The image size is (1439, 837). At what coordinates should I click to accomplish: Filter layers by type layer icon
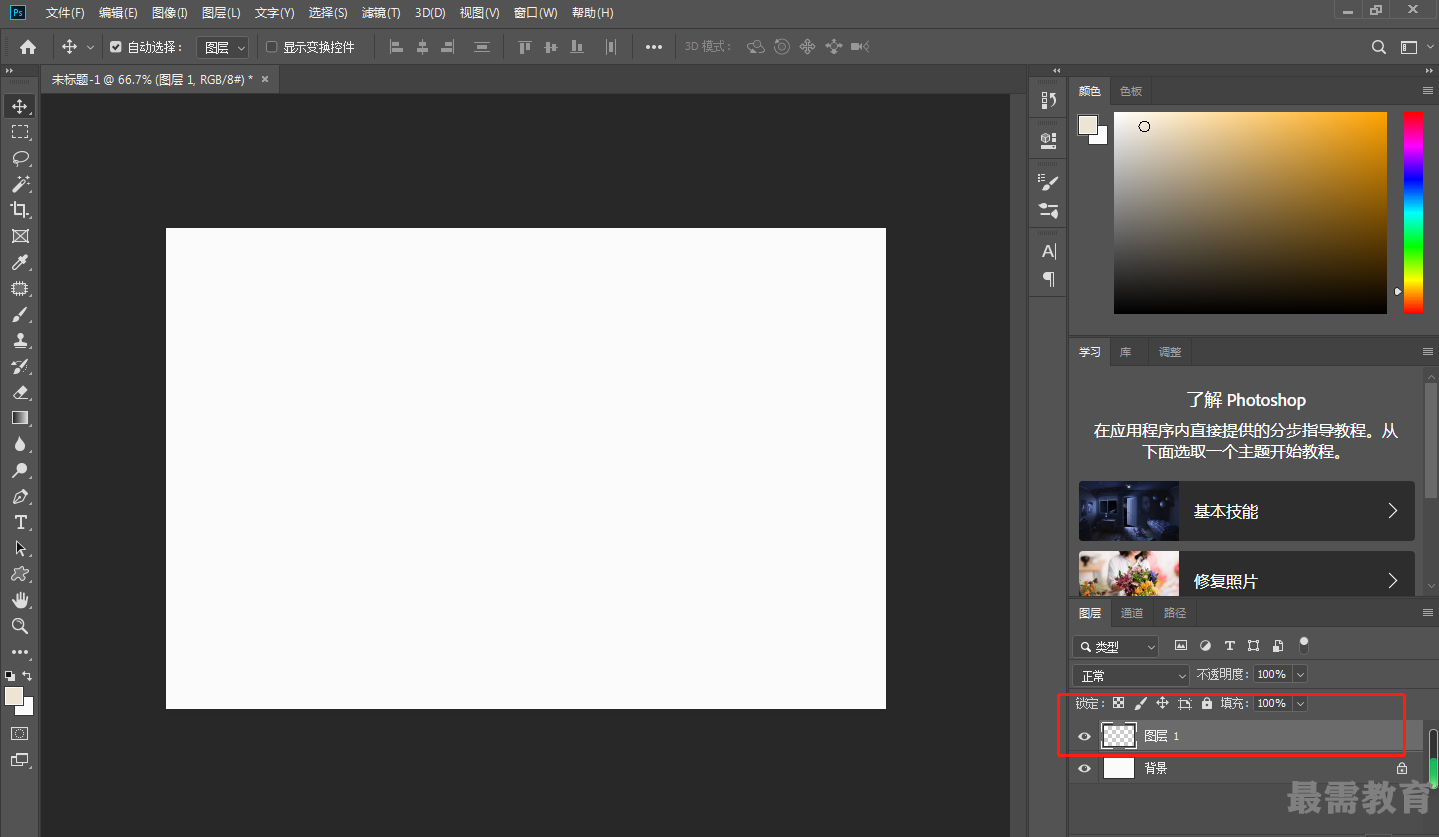pos(1229,646)
